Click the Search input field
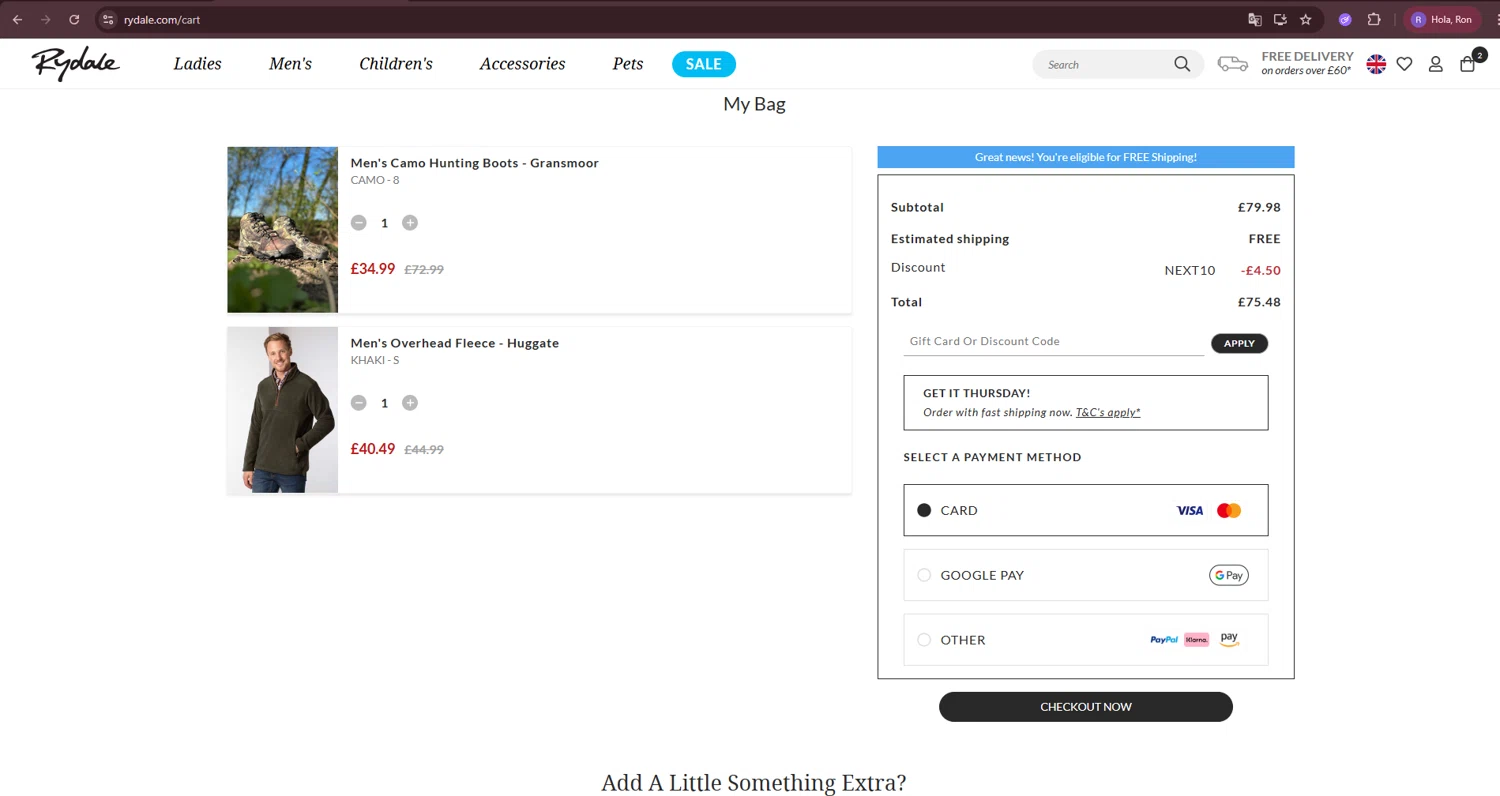1500x796 pixels. 1105,64
